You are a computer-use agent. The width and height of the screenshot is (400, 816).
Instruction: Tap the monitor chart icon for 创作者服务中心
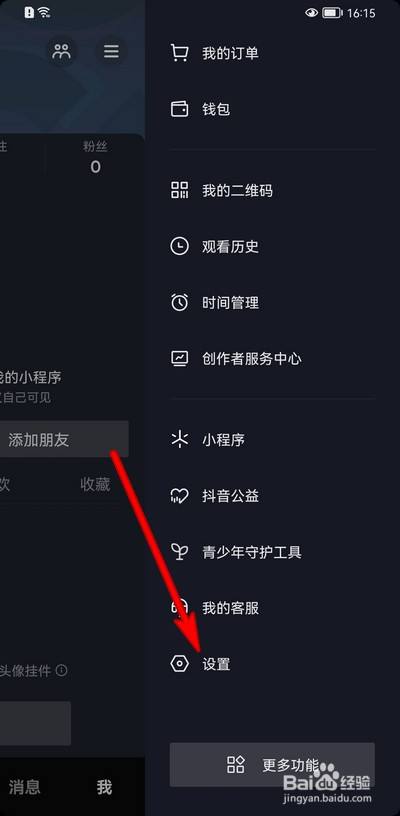point(179,358)
